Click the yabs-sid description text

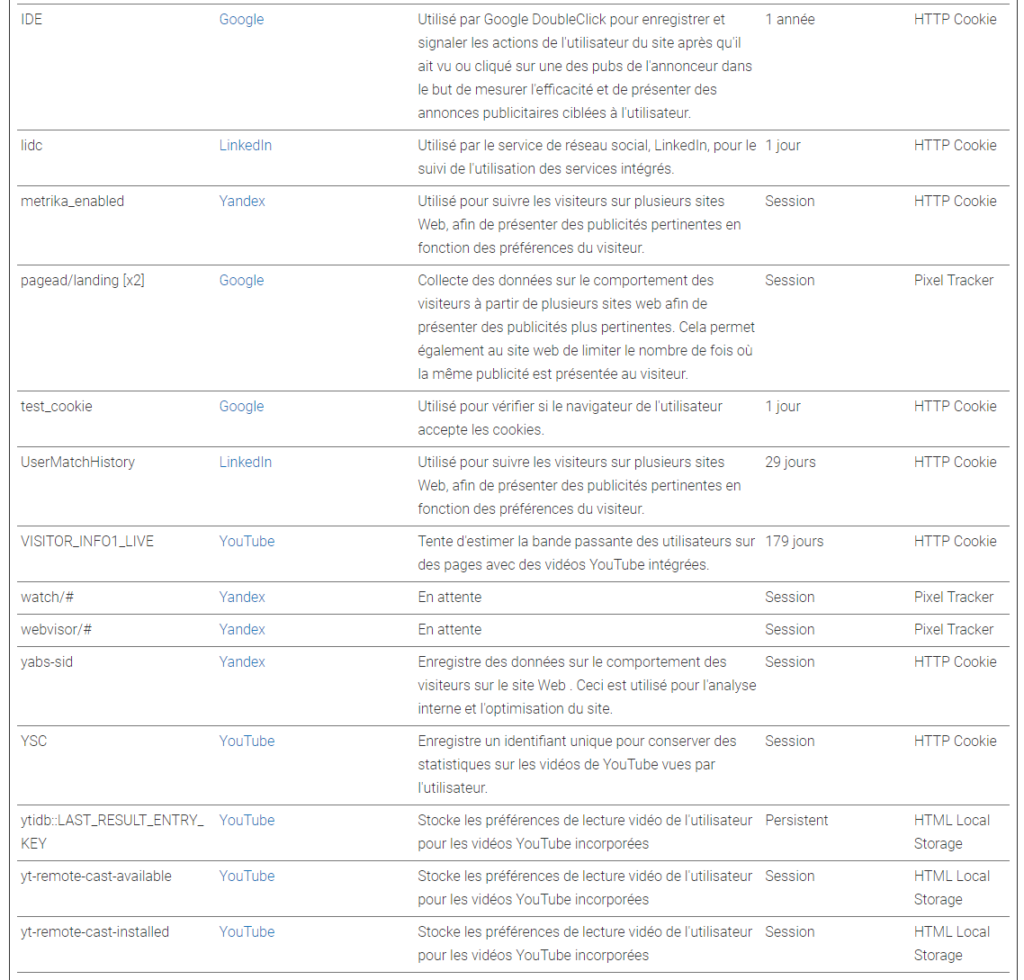click(587, 686)
